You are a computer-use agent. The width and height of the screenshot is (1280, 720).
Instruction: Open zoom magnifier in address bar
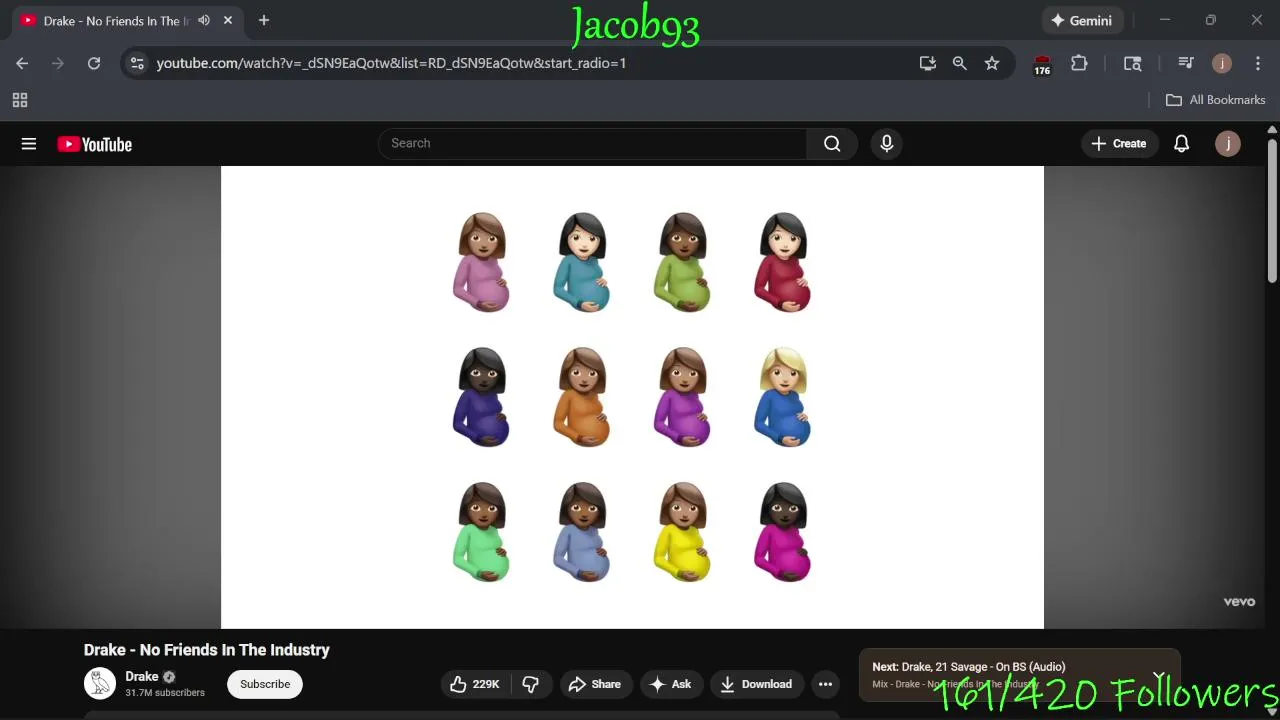click(x=959, y=63)
